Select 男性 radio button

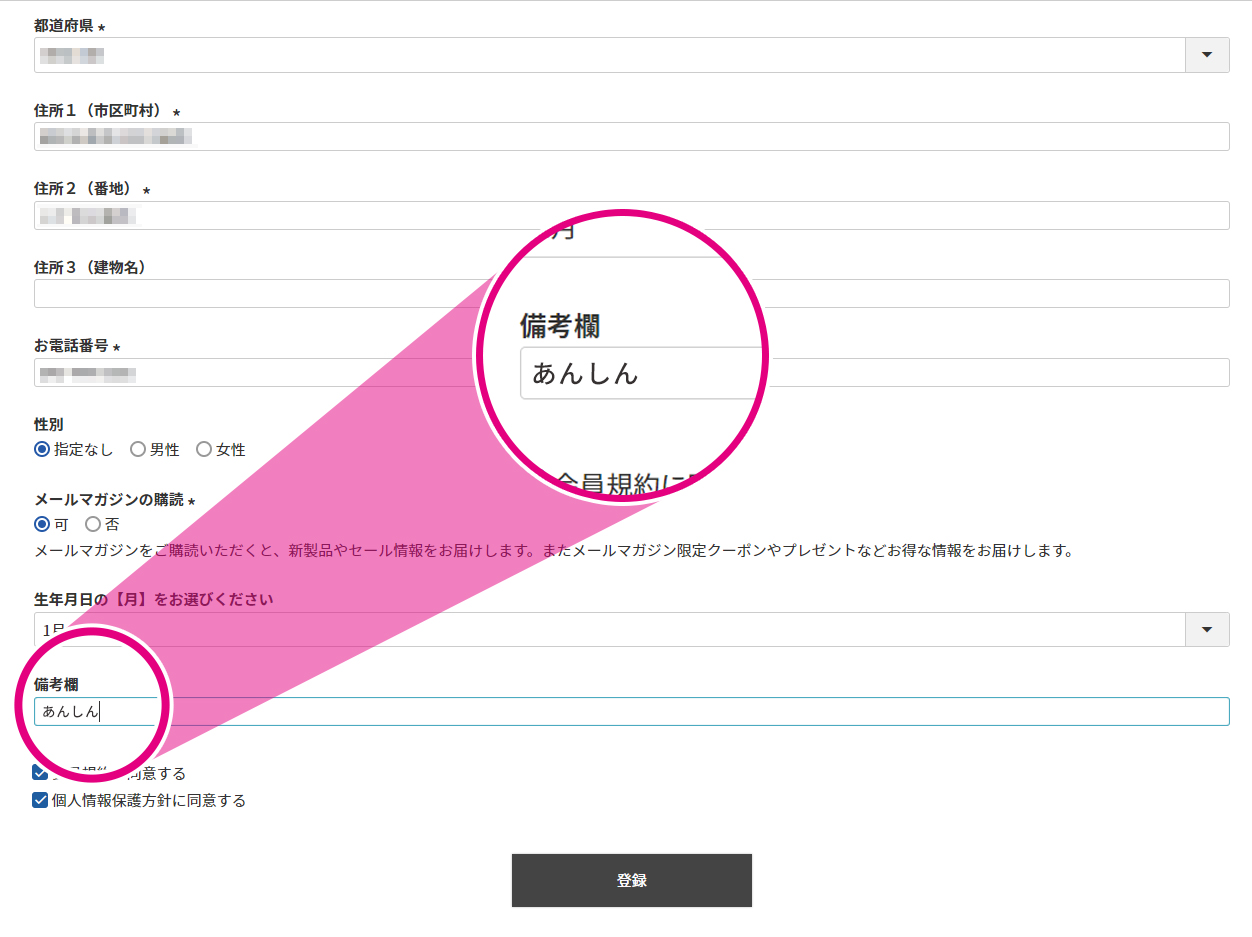(x=138, y=450)
